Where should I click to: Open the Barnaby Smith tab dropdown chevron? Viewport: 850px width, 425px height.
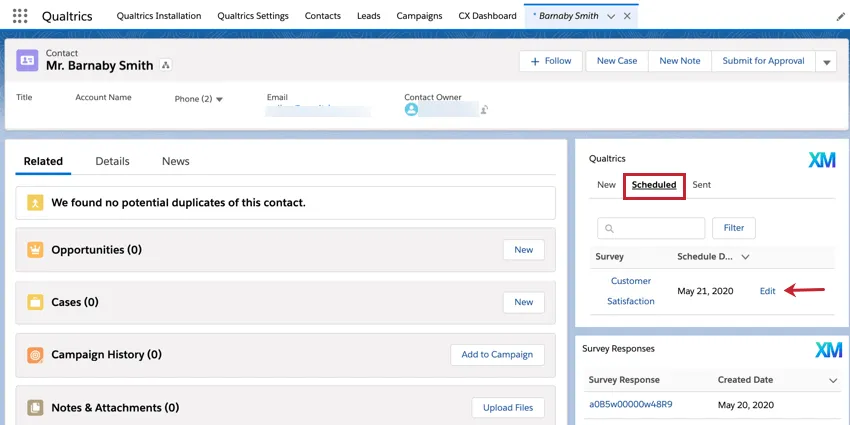pyautogui.click(x=610, y=17)
